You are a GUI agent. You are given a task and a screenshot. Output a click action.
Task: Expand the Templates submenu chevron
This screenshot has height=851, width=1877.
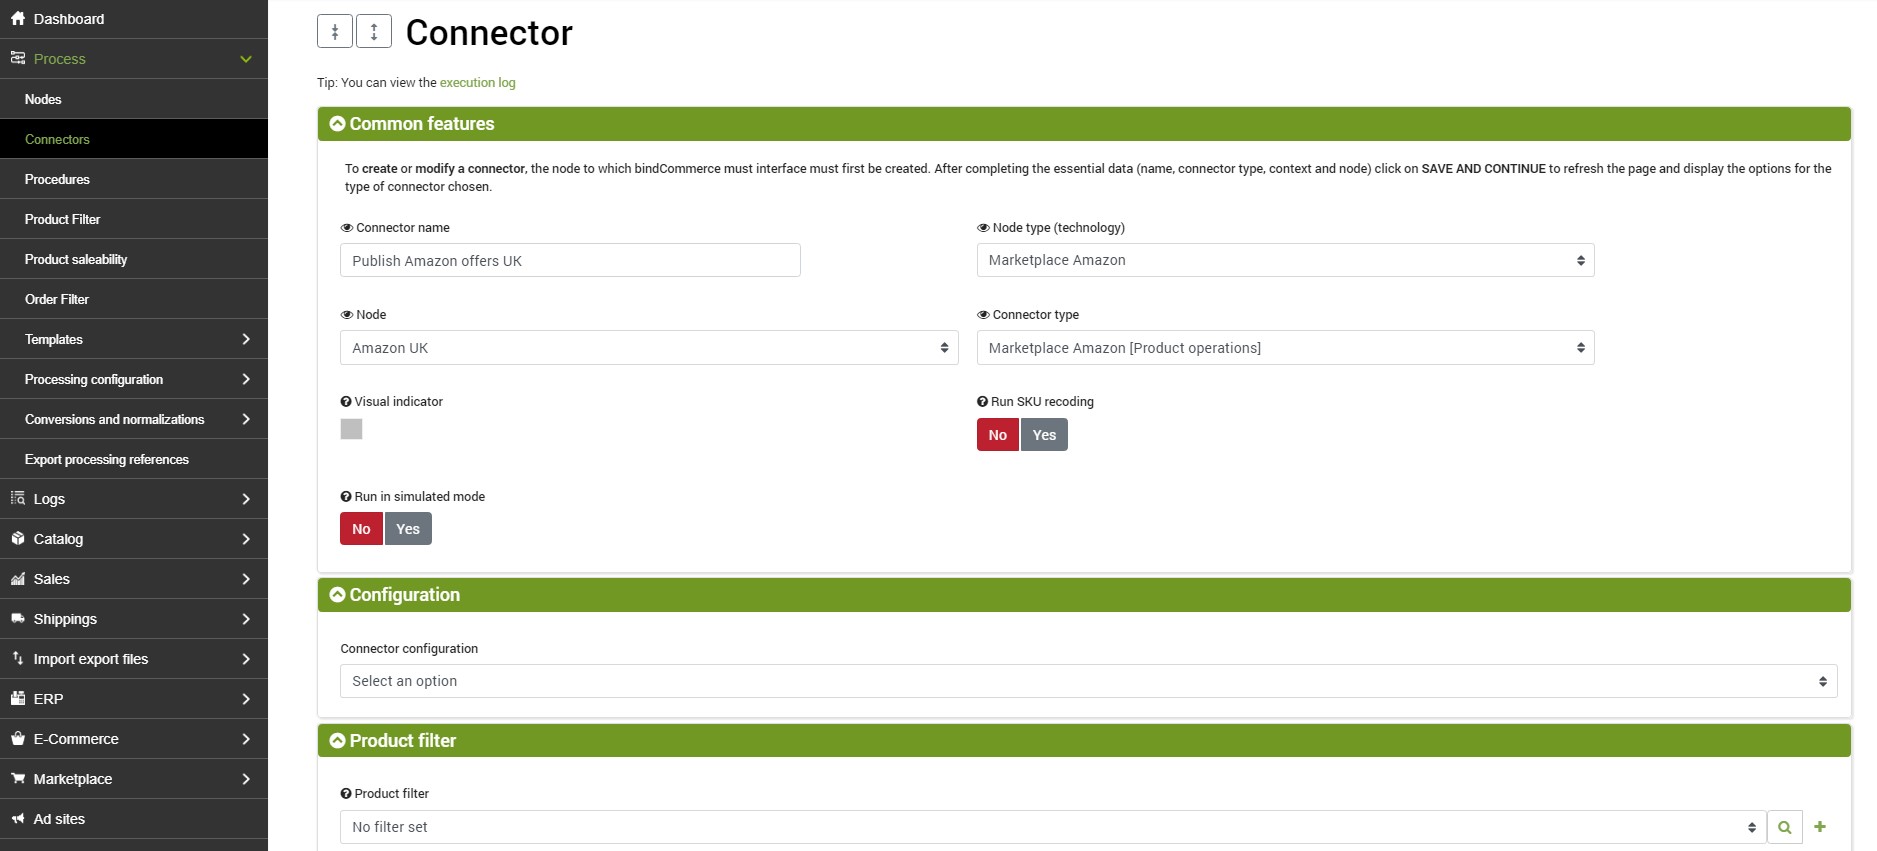pyautogui.click(x=246, y=339)
